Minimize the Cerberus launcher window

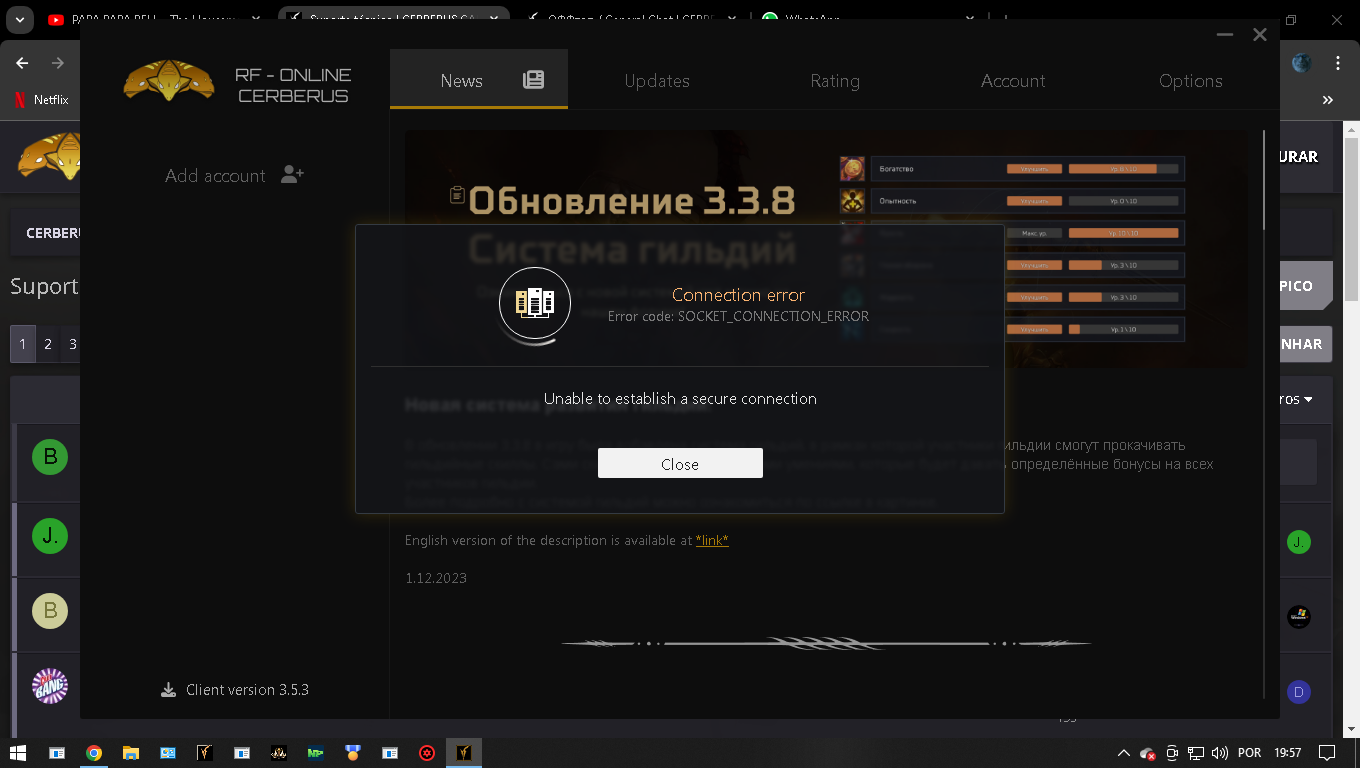tap(1225, 35)
